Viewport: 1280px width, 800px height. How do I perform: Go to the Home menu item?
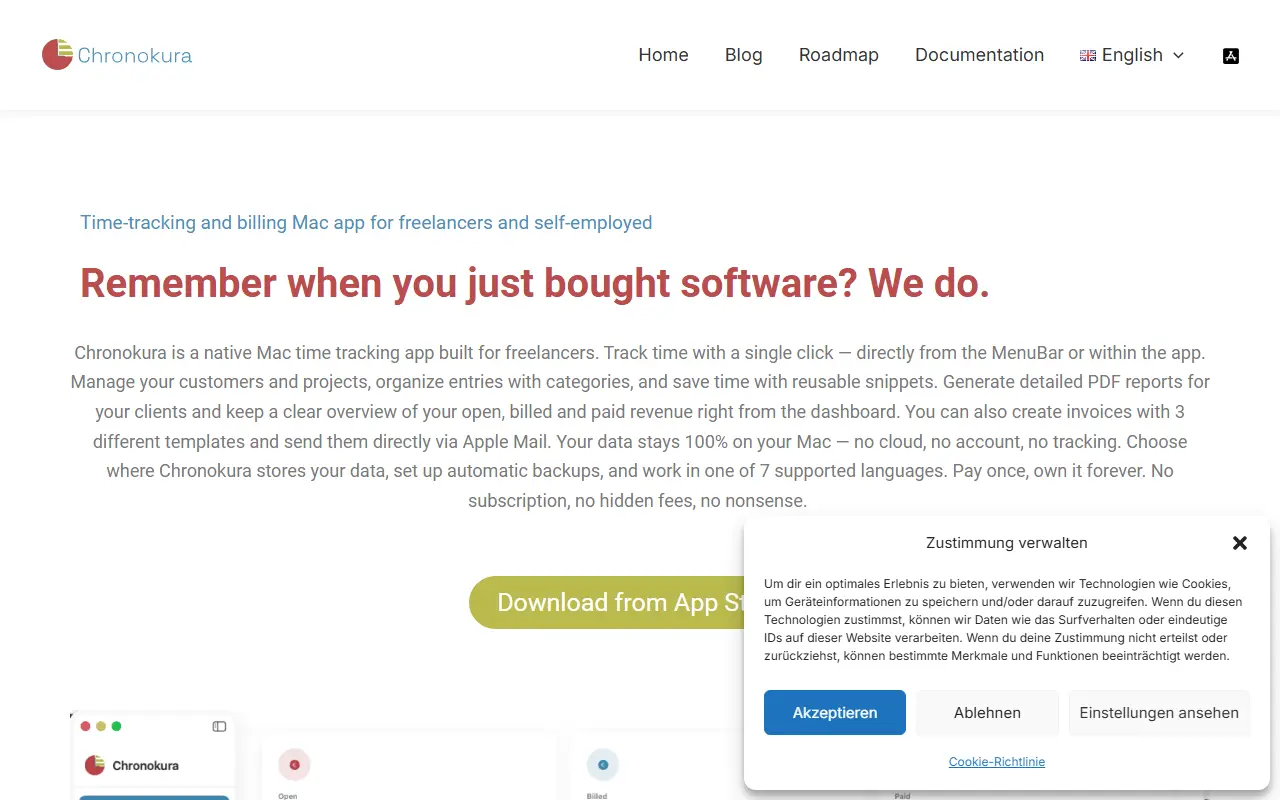[664, 55]
